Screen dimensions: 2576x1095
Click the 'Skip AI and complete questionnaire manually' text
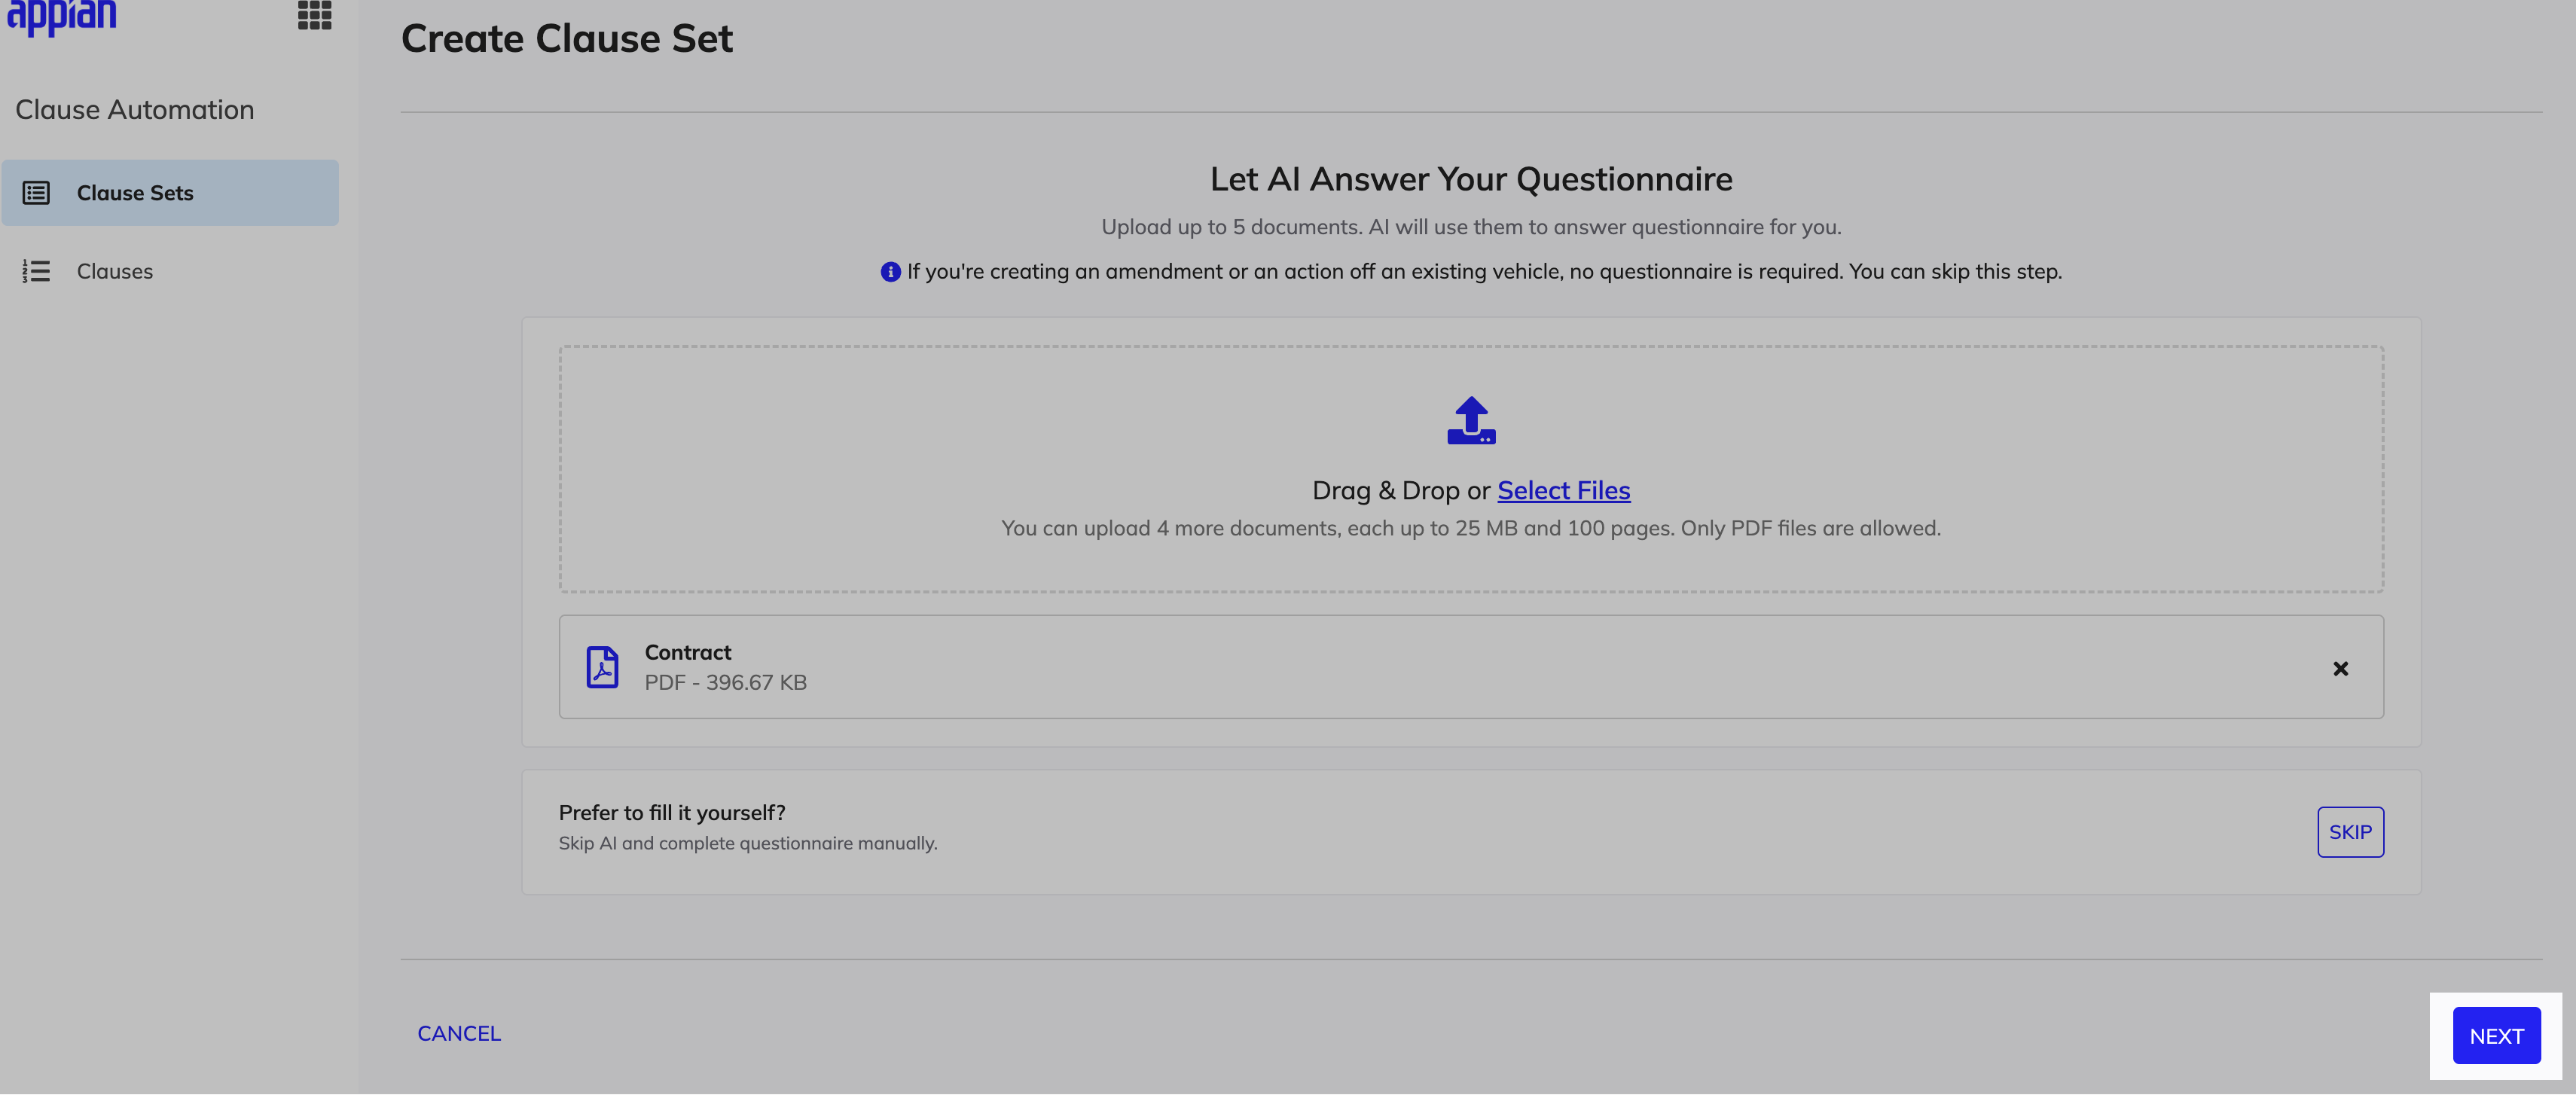[748, 844]
